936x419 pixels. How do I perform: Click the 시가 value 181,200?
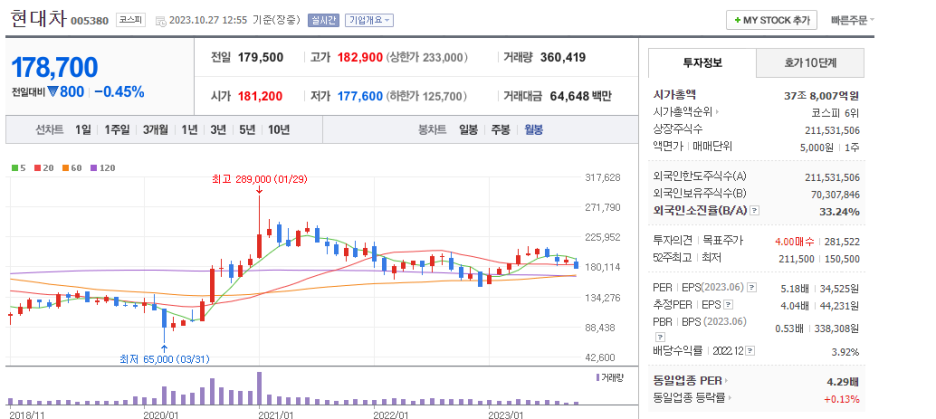(260, 95)
